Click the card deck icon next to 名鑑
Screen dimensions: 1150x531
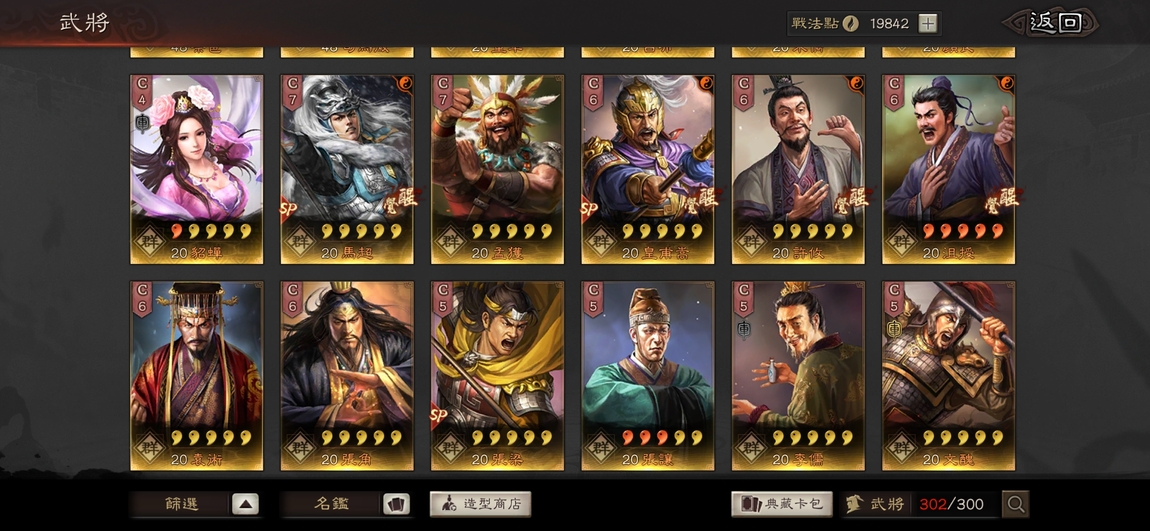[396, 504]
